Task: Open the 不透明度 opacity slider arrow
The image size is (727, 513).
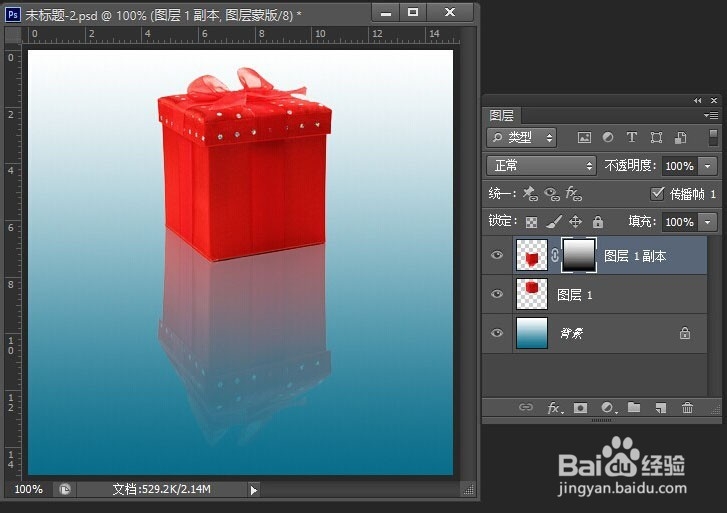Action: pos(708,166)
